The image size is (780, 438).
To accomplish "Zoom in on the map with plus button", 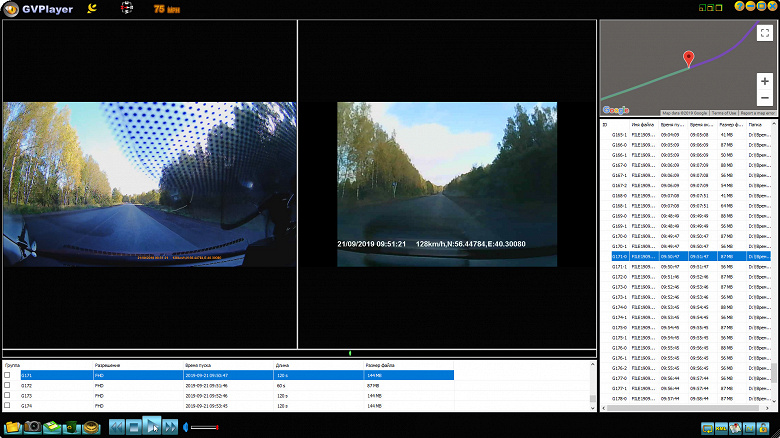I will click(765, 81).
